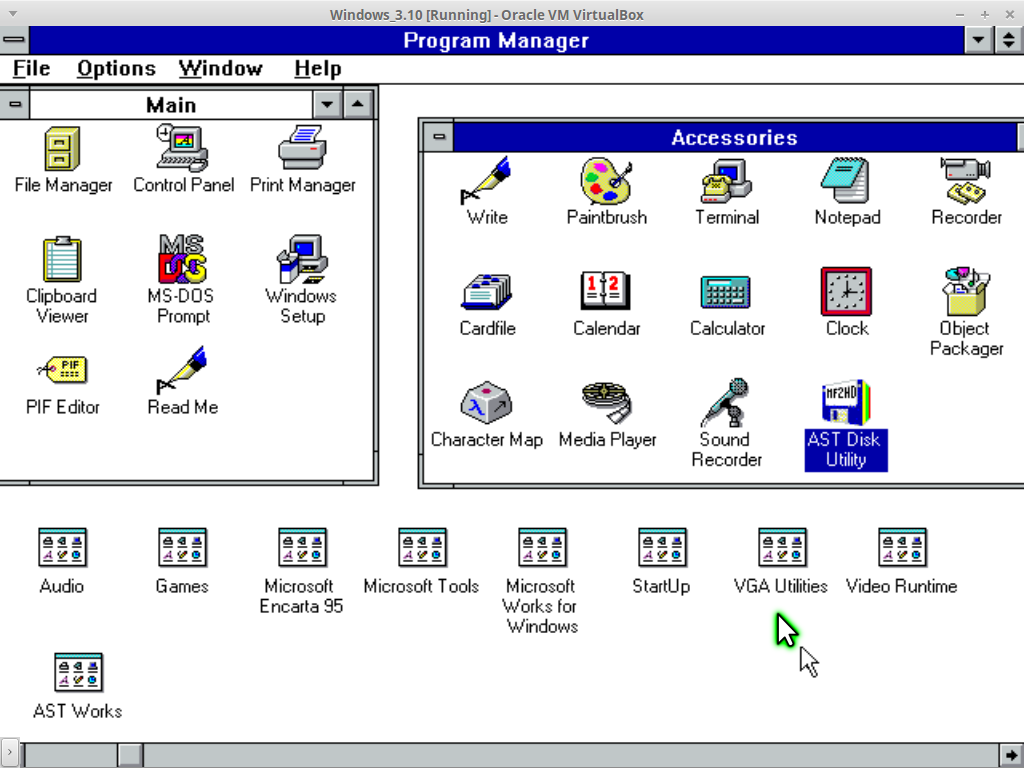Open the Accessories window control menu box
Image resolution: width=1024 pixels, height=768 pixels.
tap(437, 137)
